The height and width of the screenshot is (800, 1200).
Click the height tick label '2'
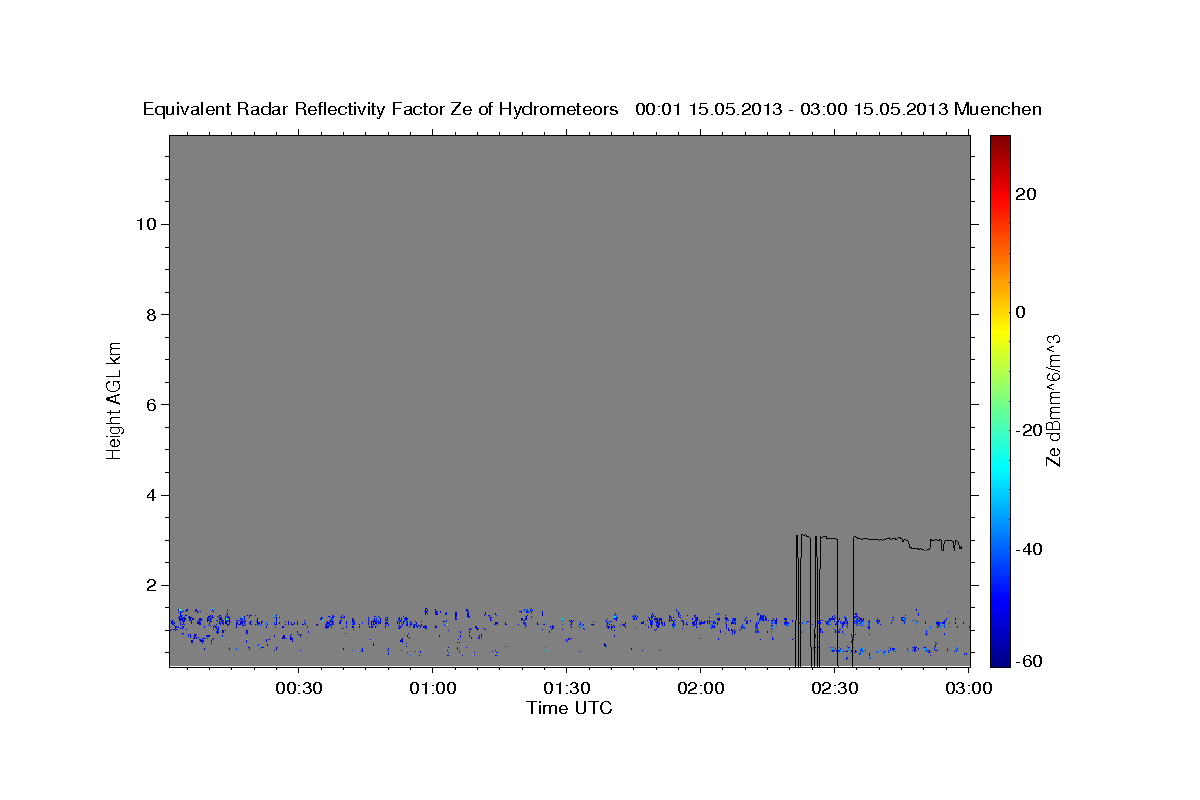(x=149, y=585)
